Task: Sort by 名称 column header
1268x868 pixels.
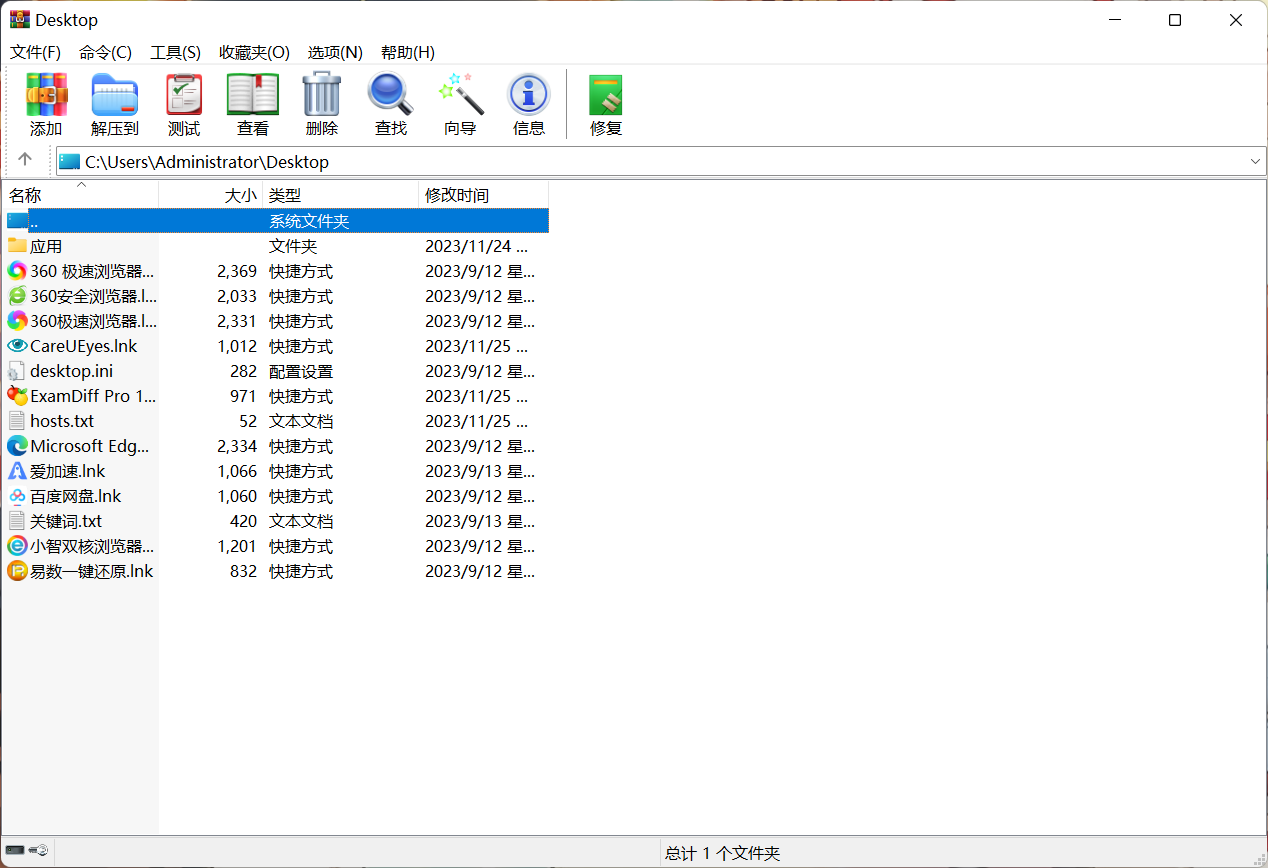Action: [80, 195]
